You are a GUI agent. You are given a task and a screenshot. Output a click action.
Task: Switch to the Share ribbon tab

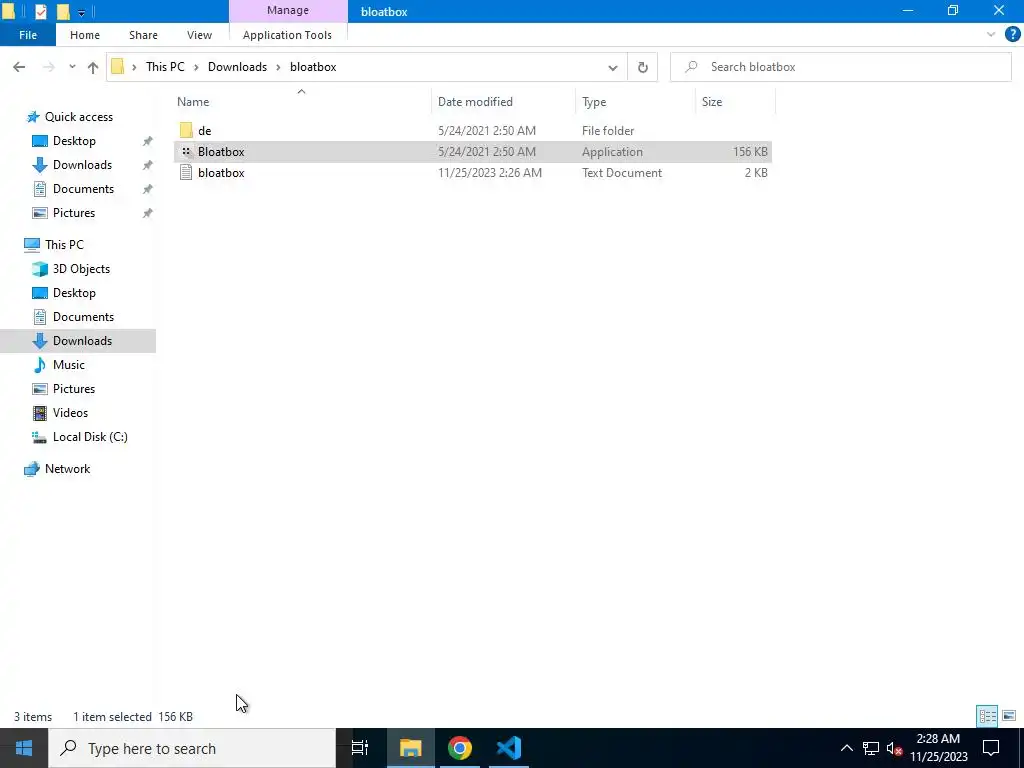coord(143,35)
